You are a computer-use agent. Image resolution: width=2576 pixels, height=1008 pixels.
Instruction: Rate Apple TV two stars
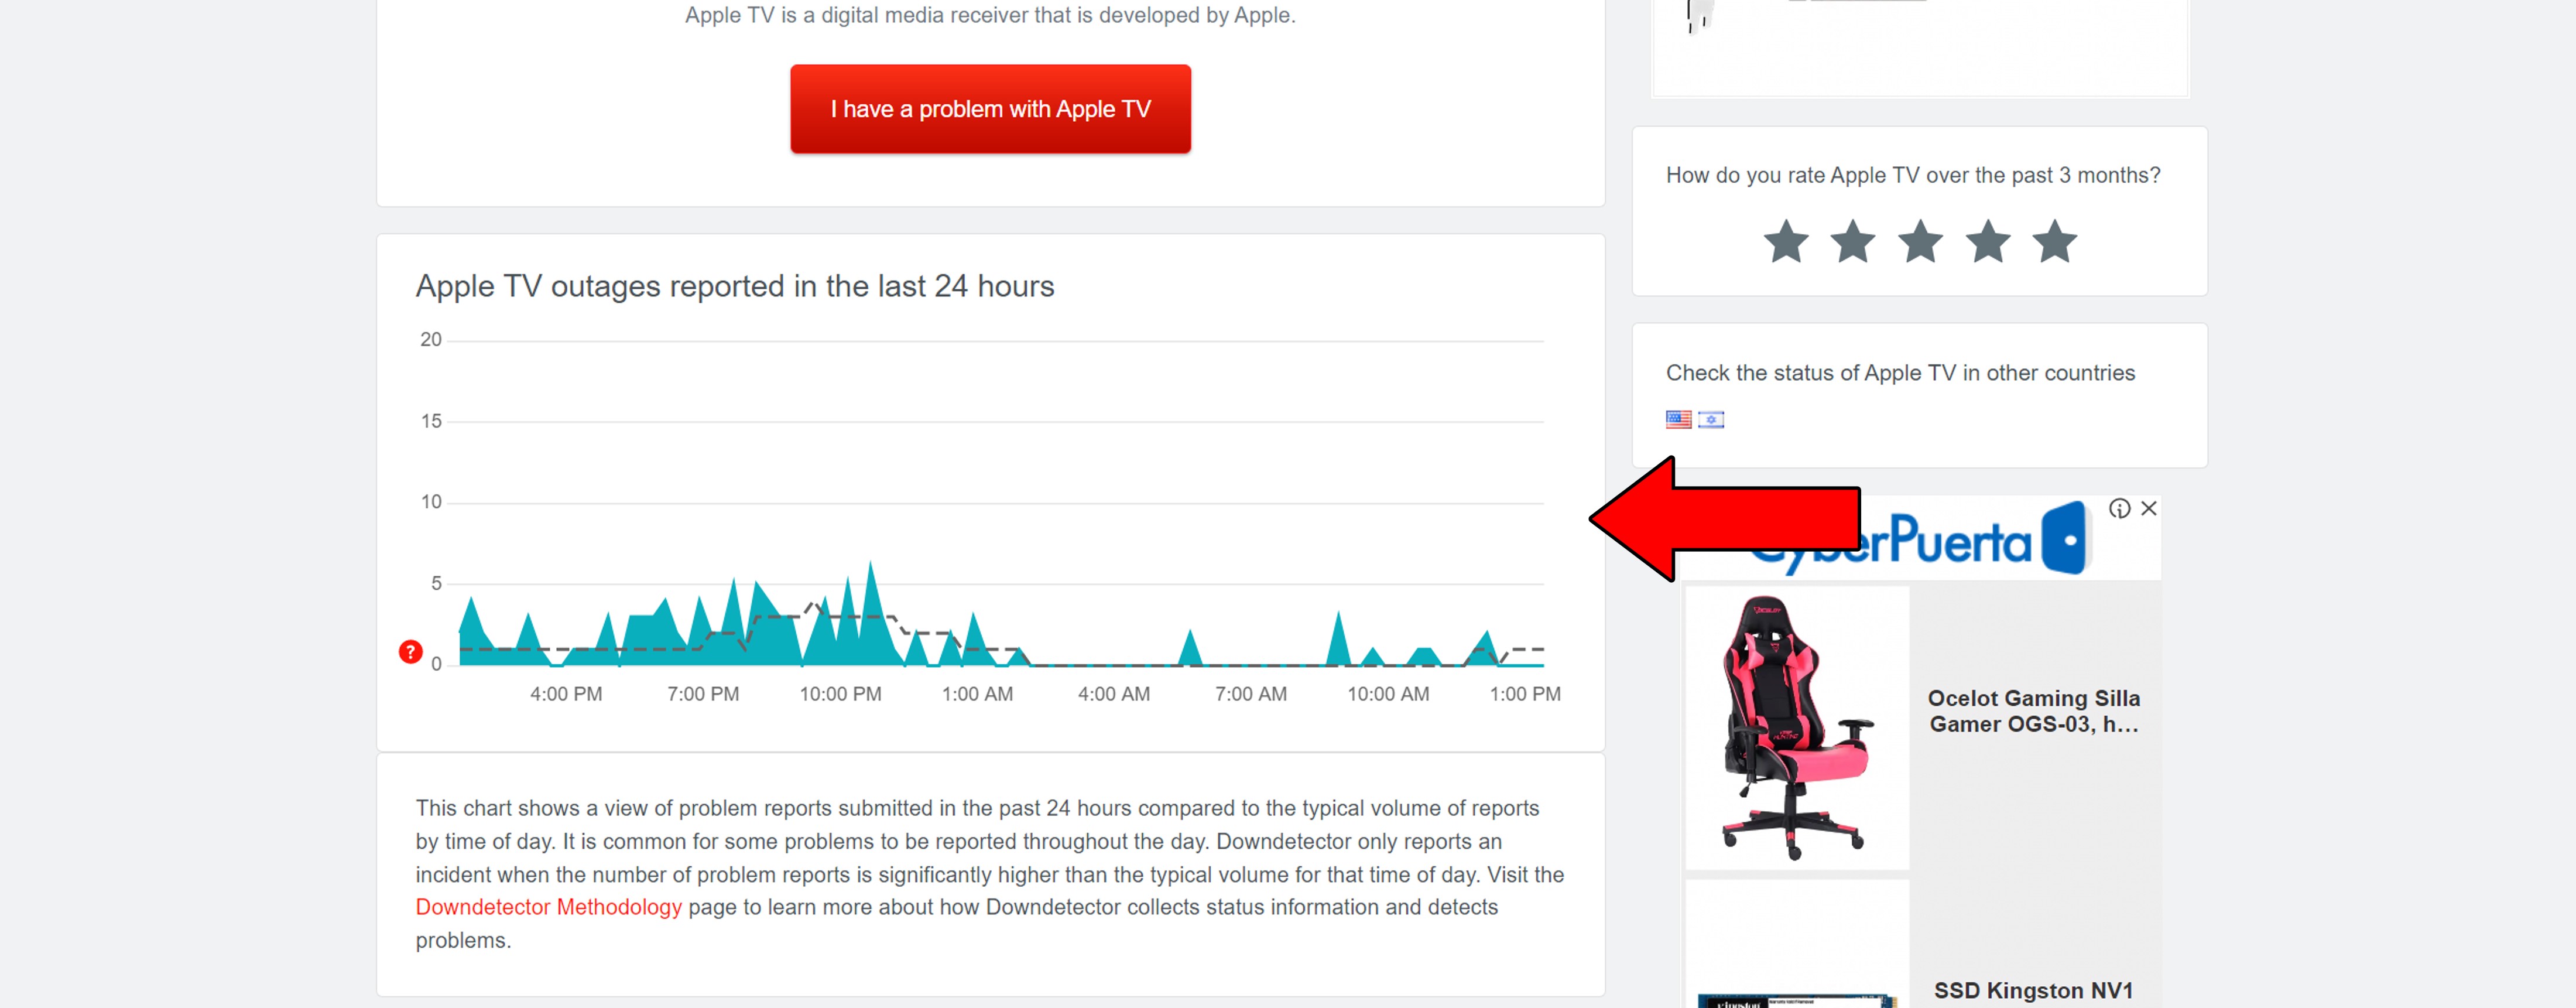(1853, 242)
